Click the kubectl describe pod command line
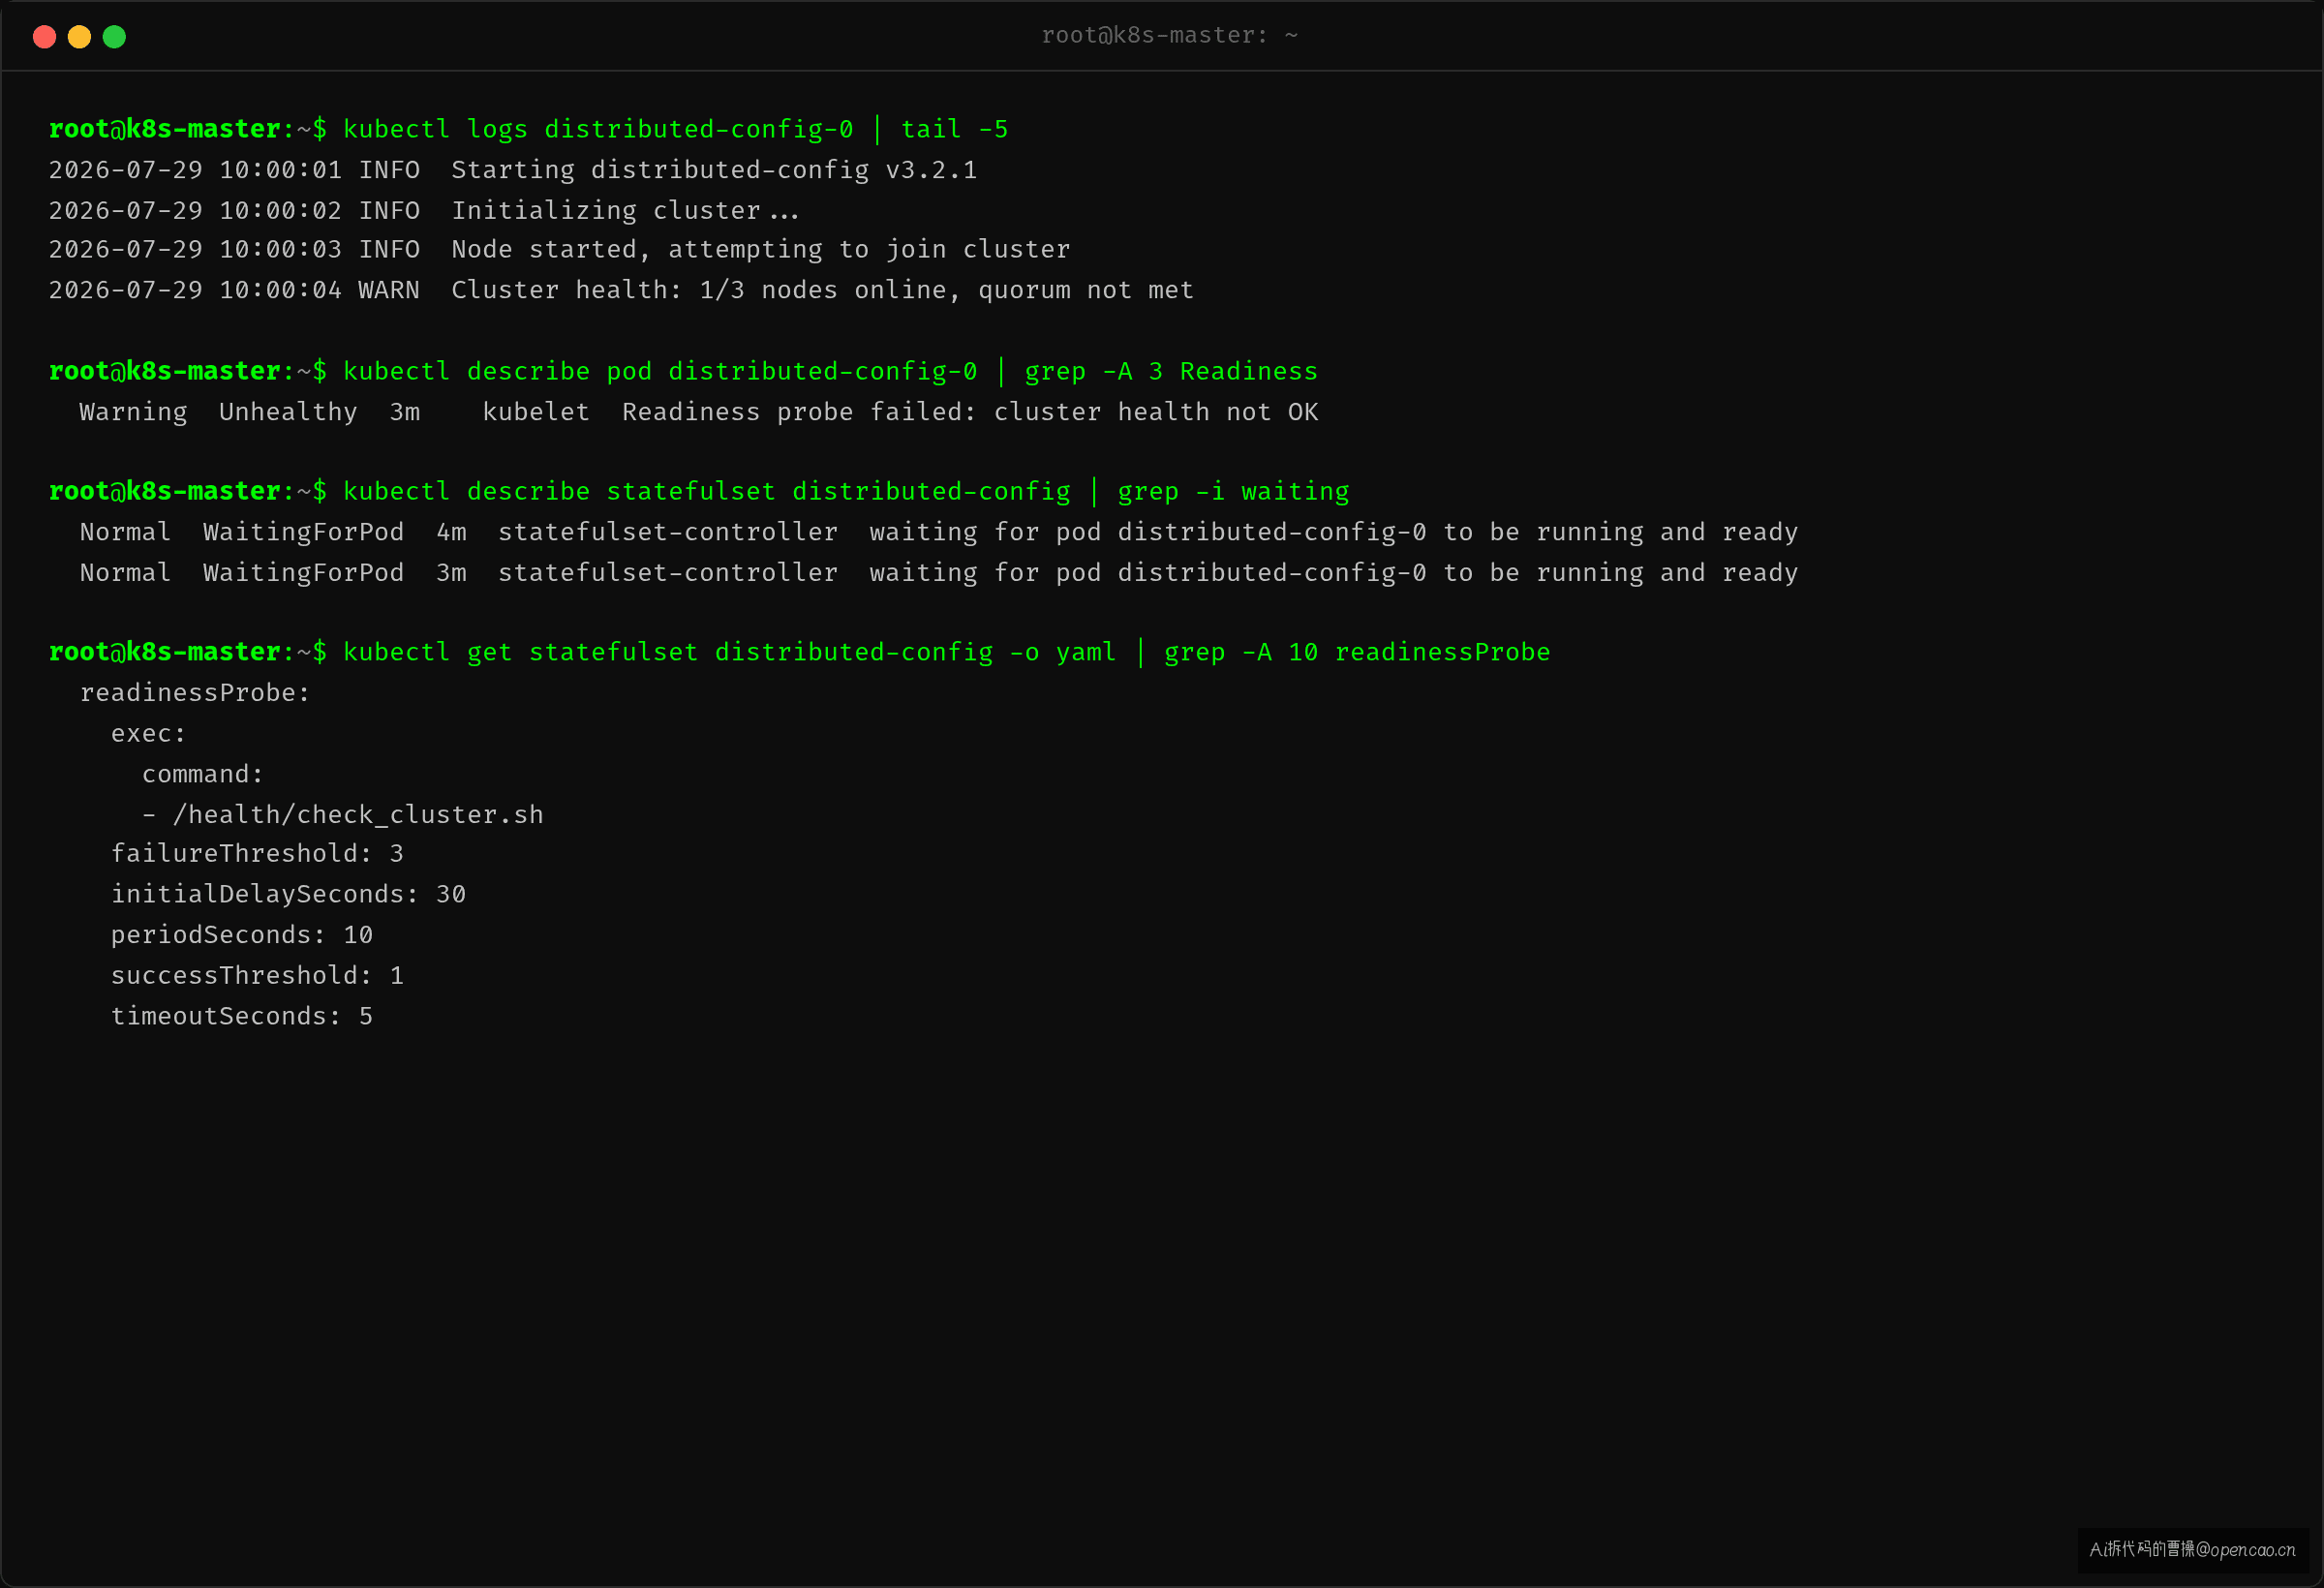Viewport: 2324px width, 1588px height. (x=830, y=372)
